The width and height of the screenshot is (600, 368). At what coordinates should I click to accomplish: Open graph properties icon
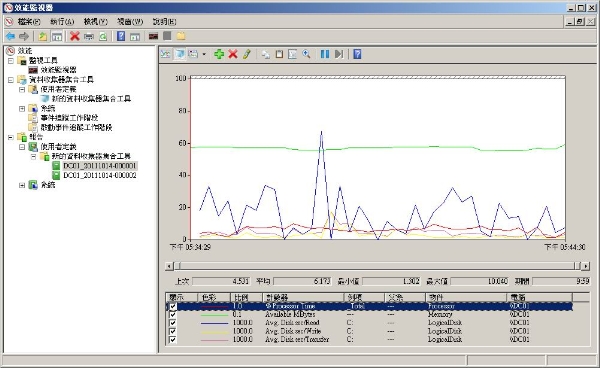[x=293, y=54]
